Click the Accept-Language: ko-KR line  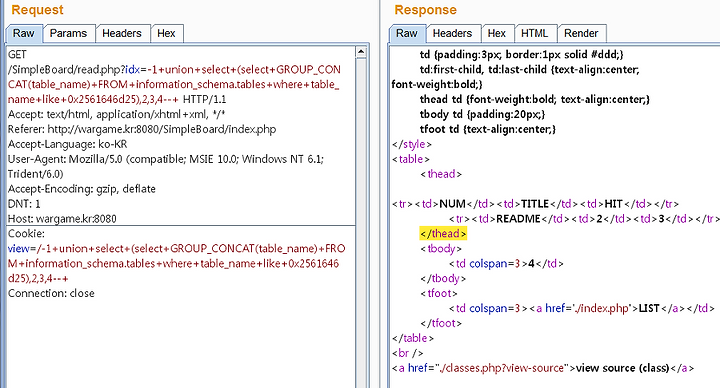(x=68, y=144)
